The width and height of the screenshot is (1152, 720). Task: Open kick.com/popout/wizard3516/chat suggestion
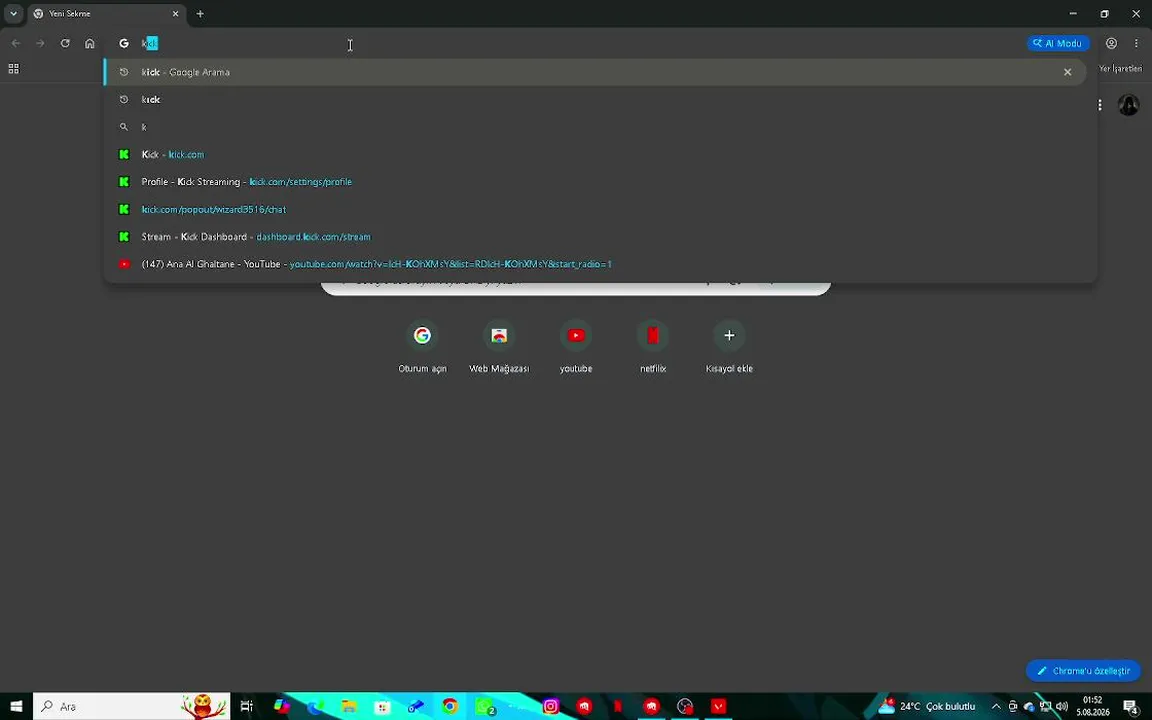point(595,209)
